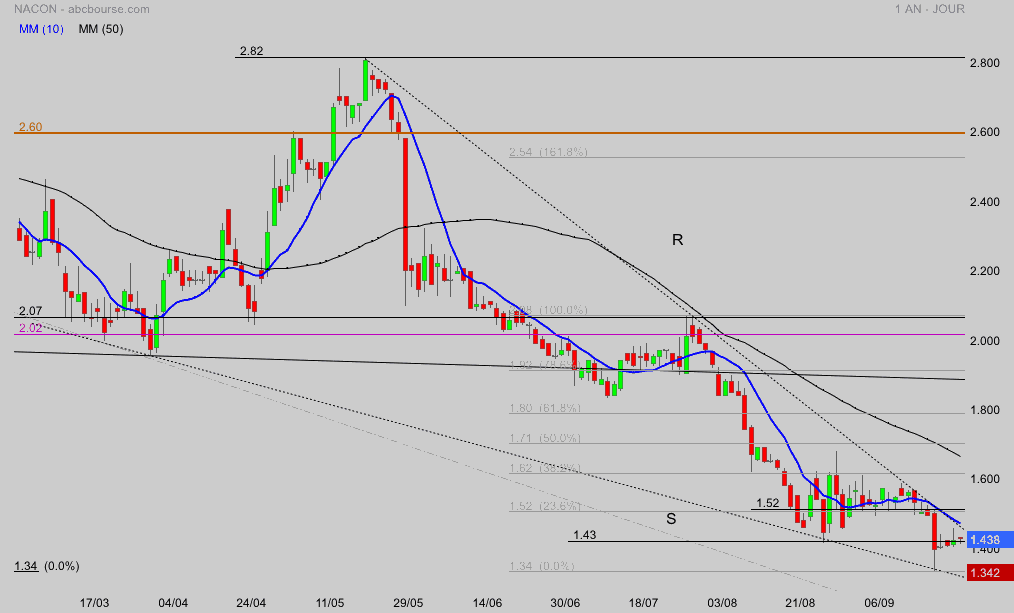Click the "1.80 (61.8%)" Fibonacci label
Viewport: 1014px width, 613px height.
[x=545, y=408]
